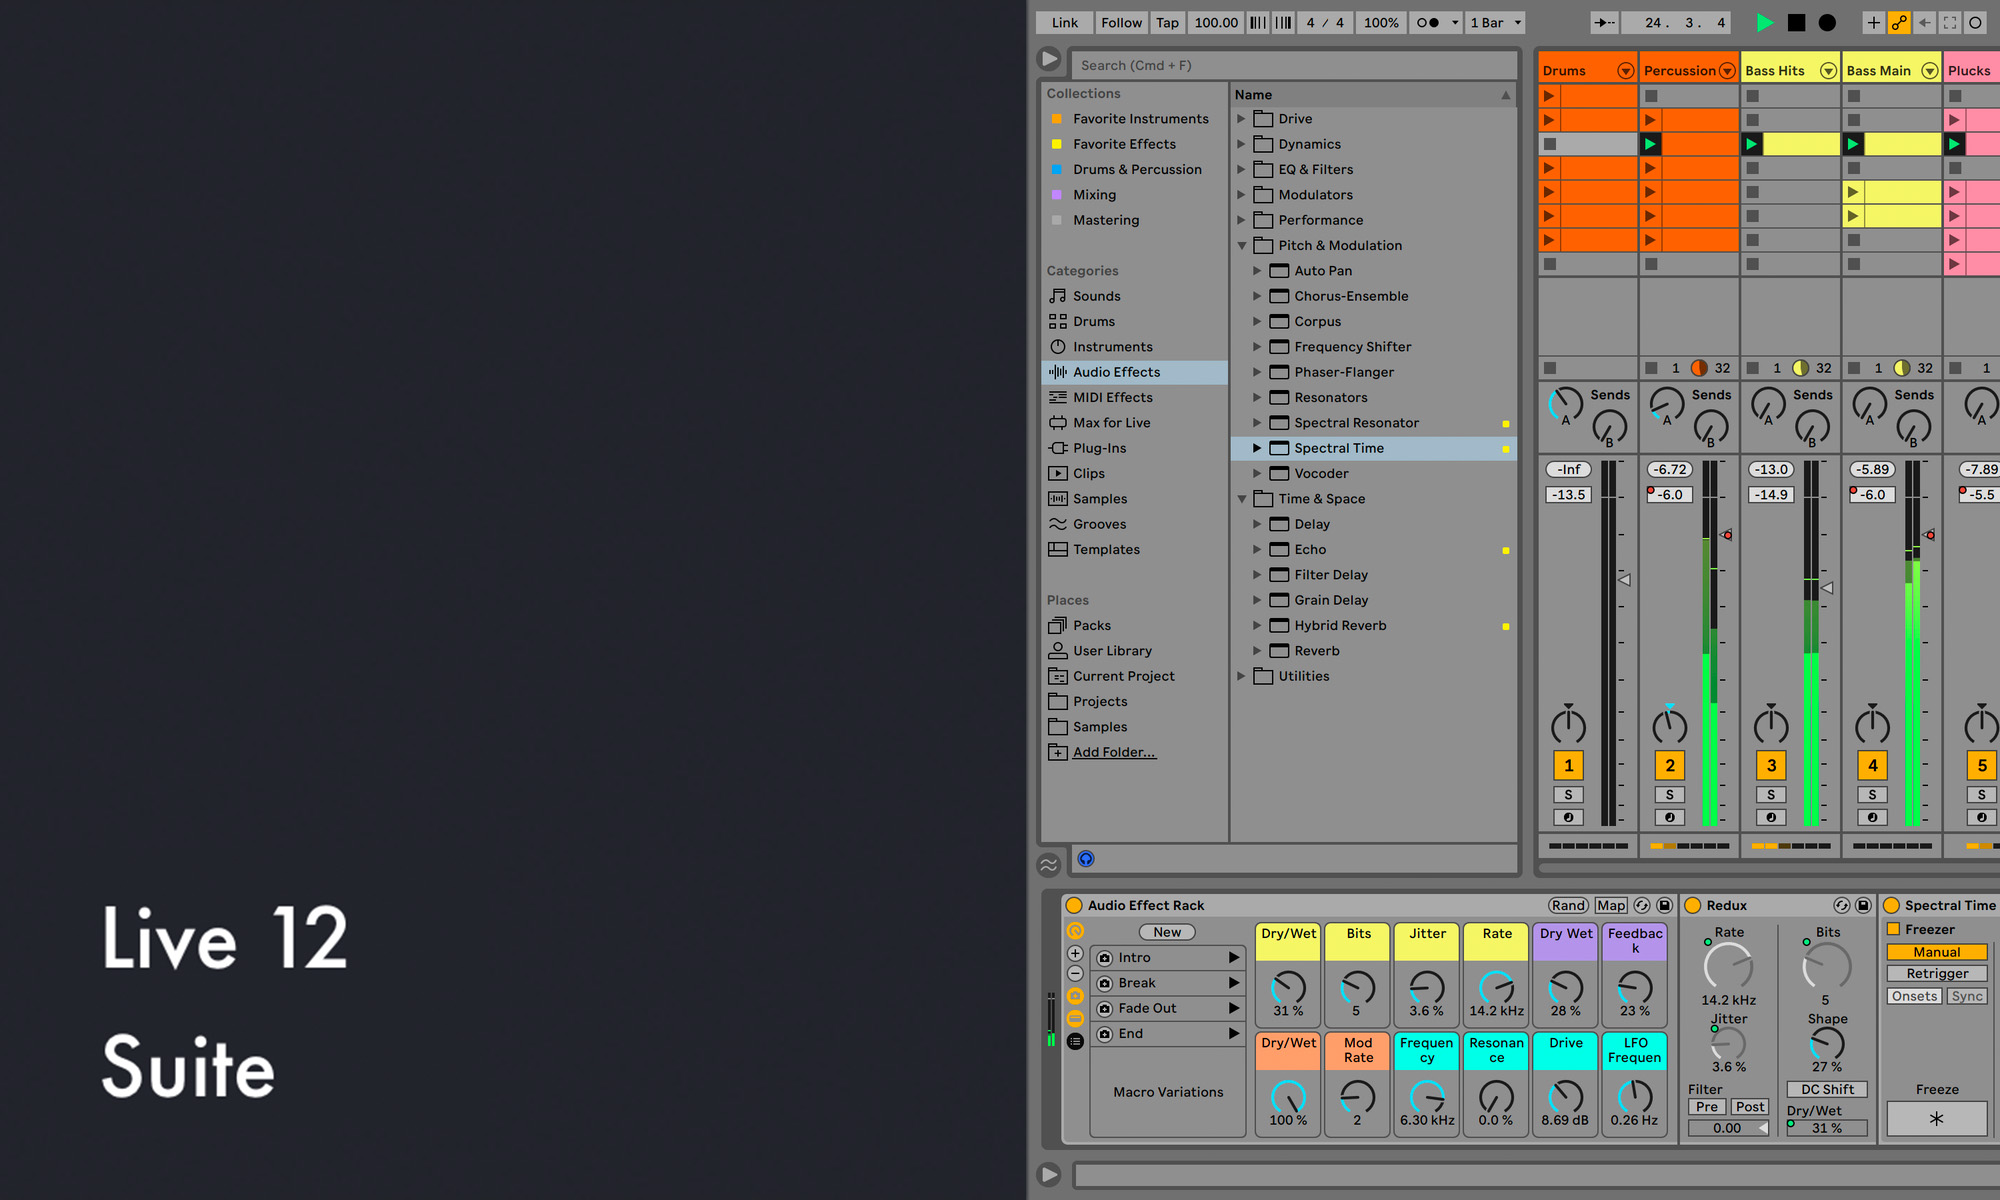Solo track 2 Percussion
Screen dimensions: 2000x1200
pos(1669,795)
